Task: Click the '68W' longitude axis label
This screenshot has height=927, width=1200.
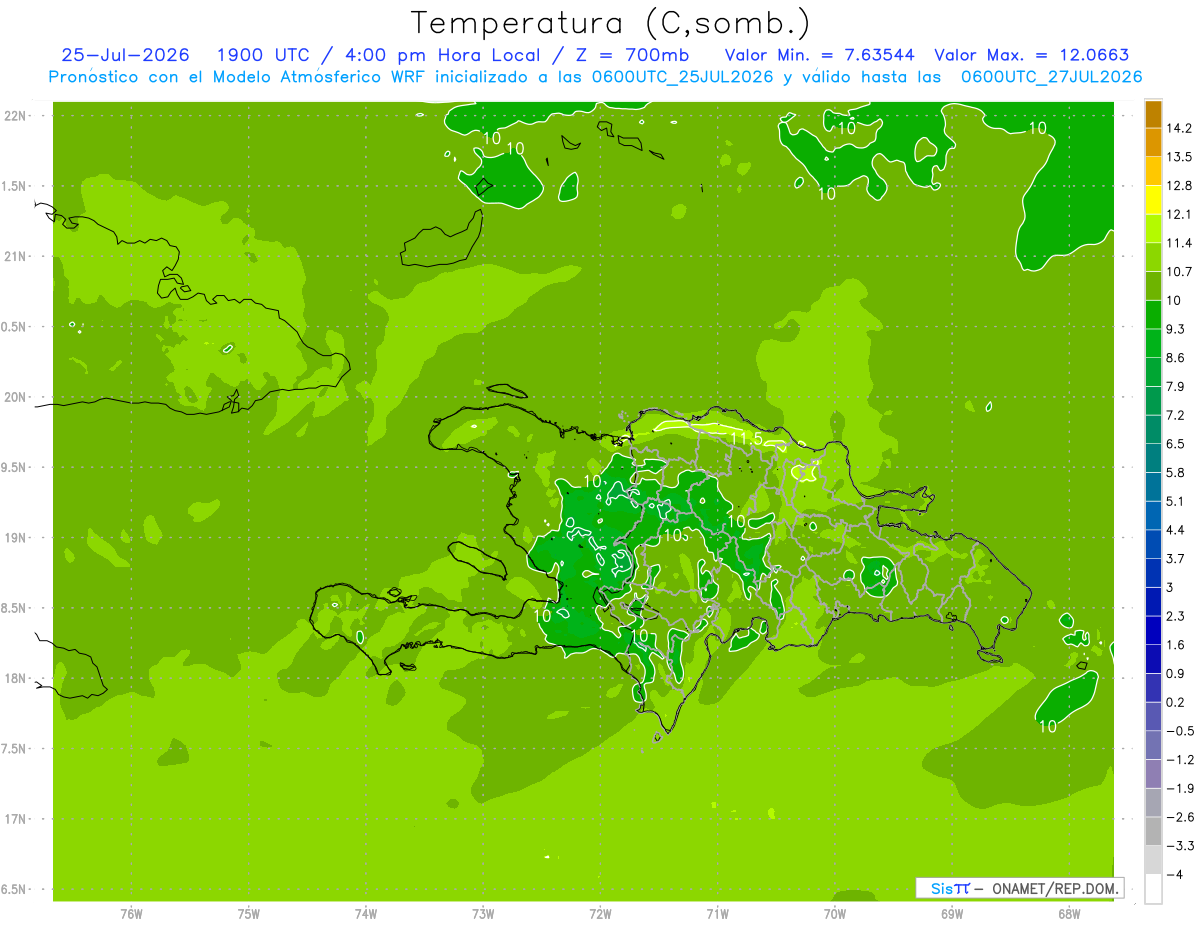Action: pos(1069,913)
